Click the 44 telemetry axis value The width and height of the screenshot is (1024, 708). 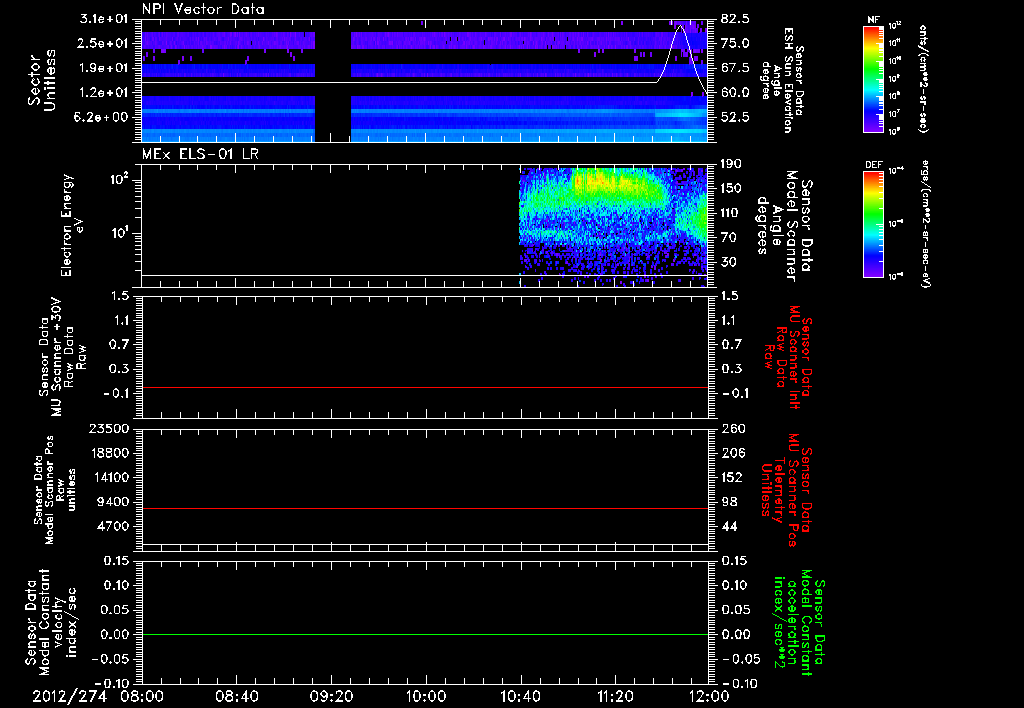[x=728, y=526]
